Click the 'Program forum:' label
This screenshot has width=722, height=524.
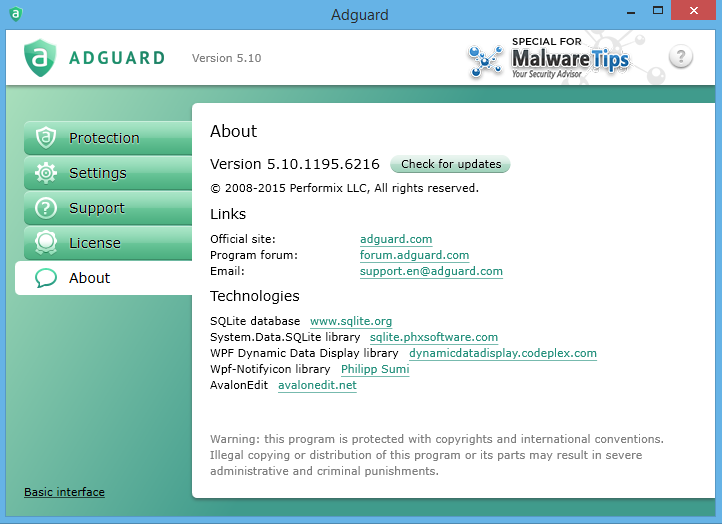254,255
